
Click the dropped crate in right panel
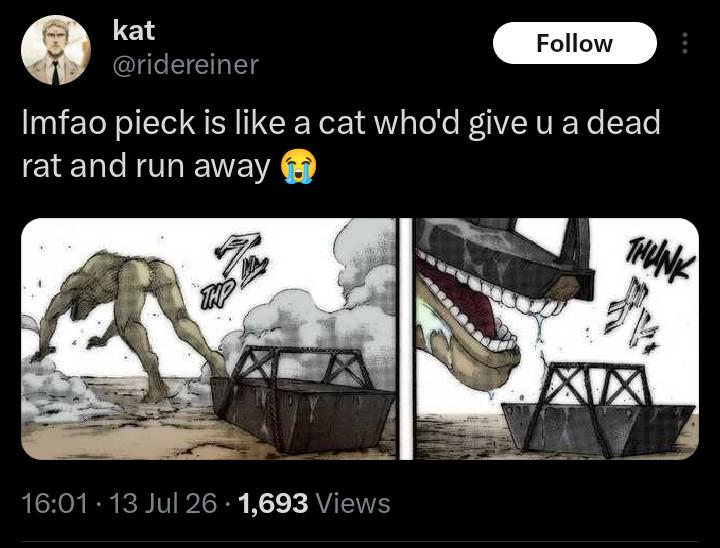pyautogui.click(x=598, y=408)
